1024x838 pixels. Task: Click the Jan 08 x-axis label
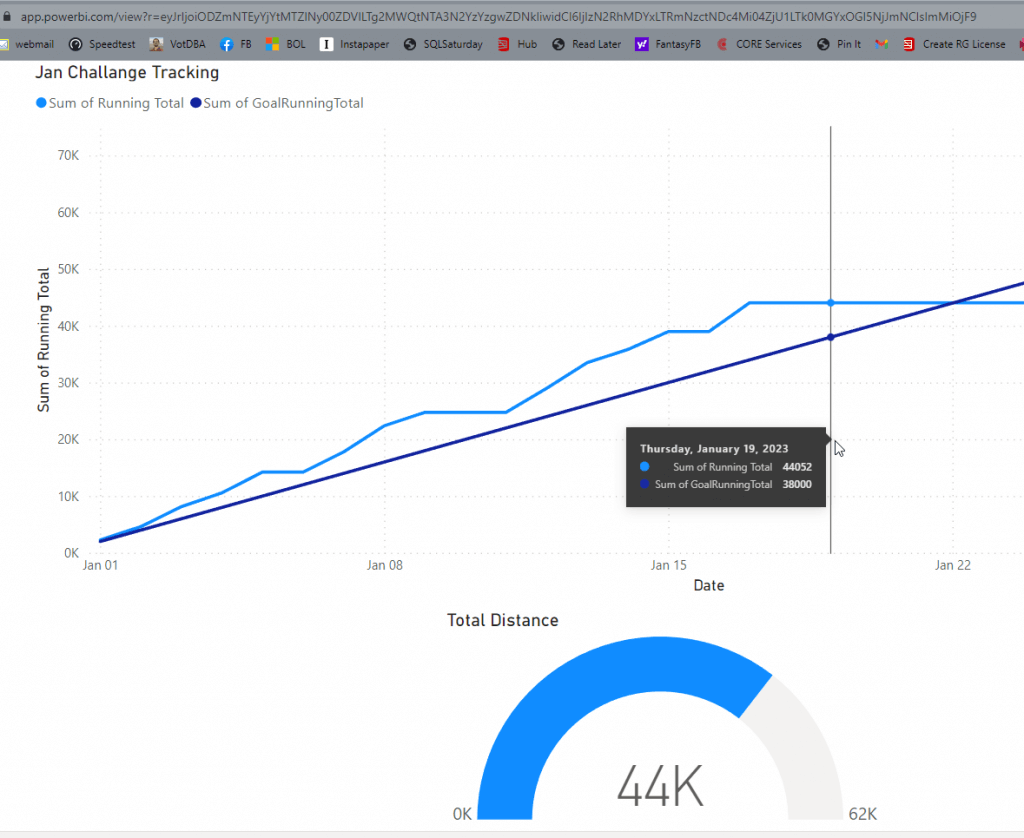pos(385,565)
